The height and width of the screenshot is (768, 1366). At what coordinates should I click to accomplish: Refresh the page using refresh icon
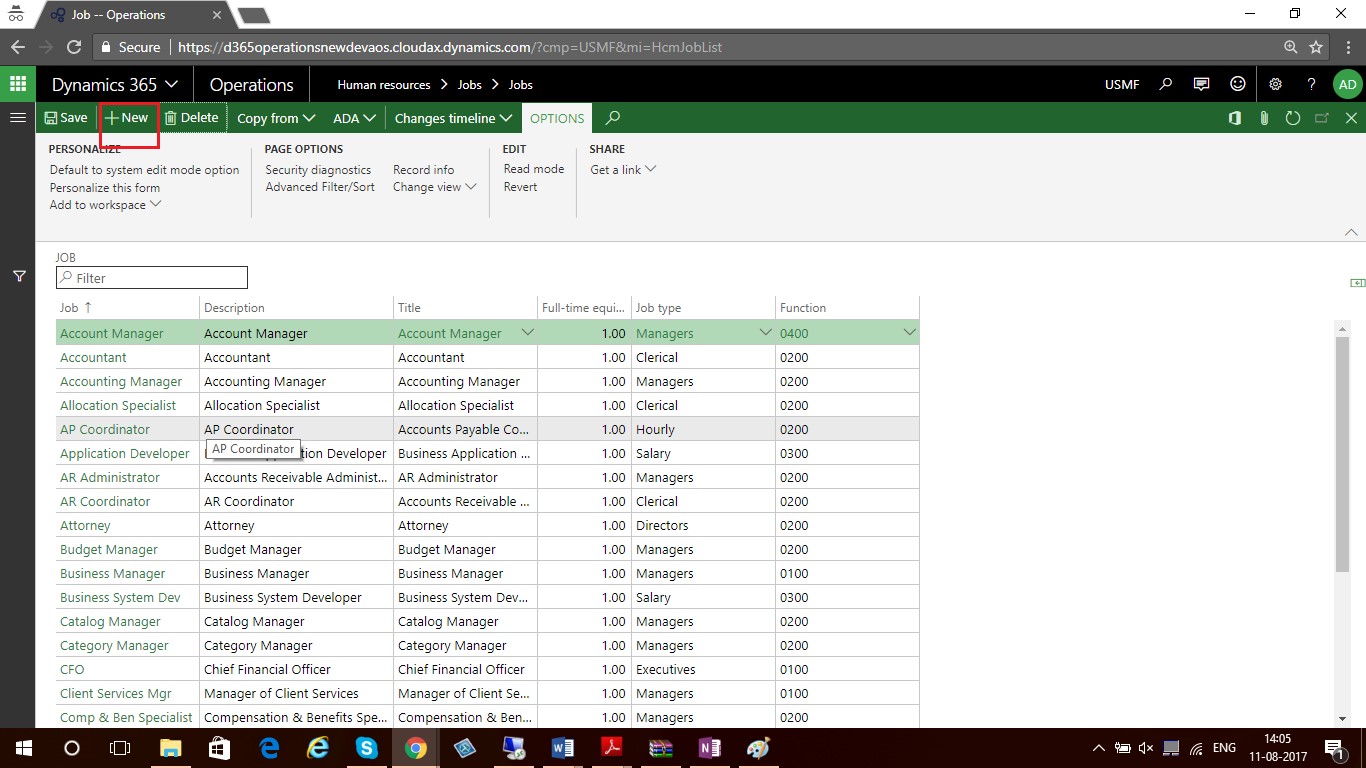pyautogui.click(x=1293, y=118)
